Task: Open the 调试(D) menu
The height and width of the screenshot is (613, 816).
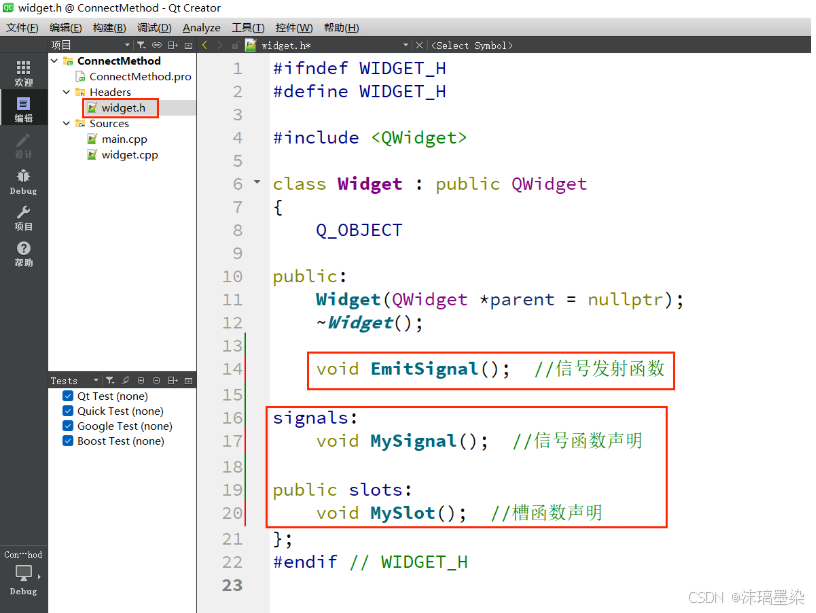Action: pos(154,28)
